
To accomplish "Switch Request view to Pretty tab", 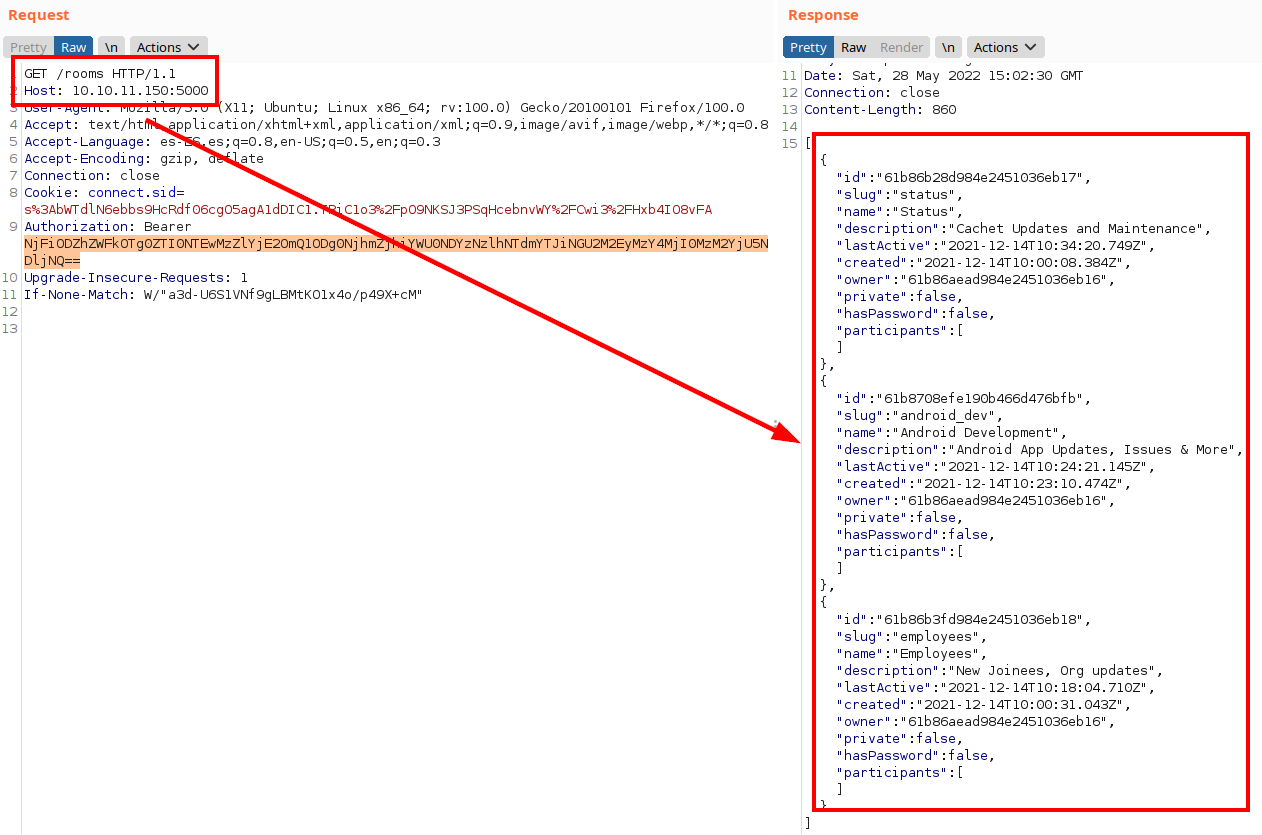I will point(29,47).
